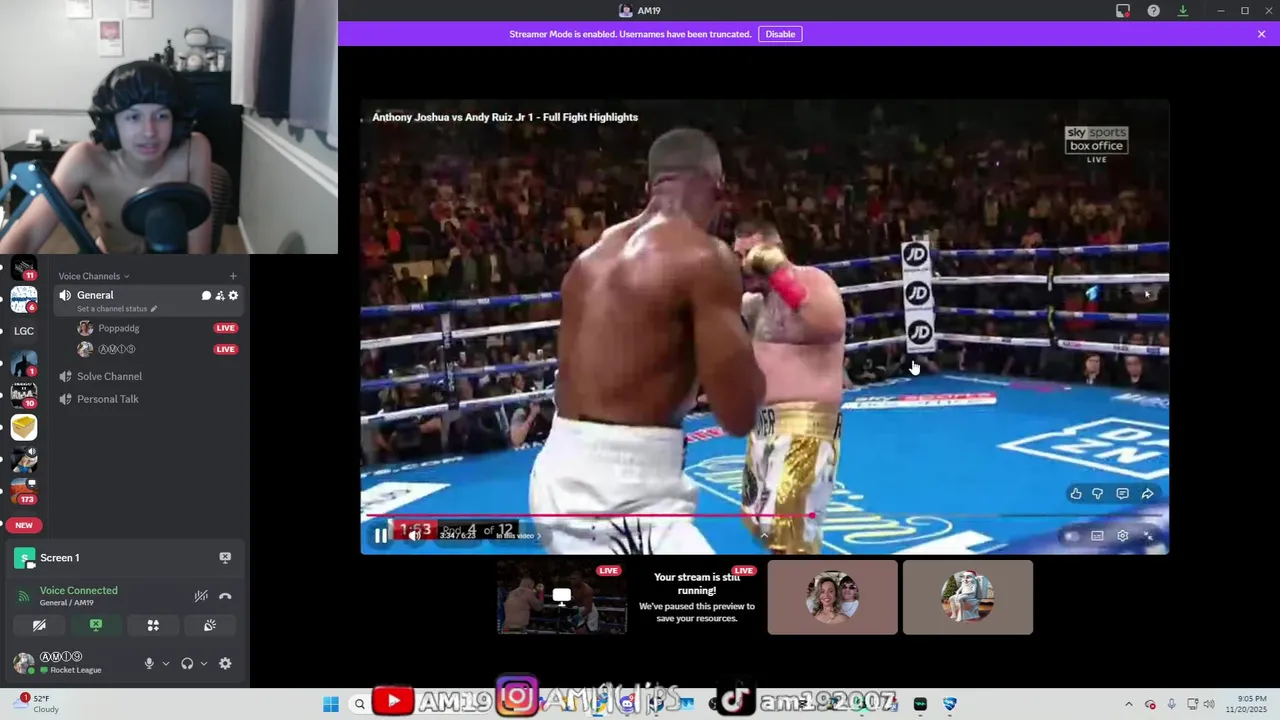Expand 'In this video' chapters chevron

539,536
